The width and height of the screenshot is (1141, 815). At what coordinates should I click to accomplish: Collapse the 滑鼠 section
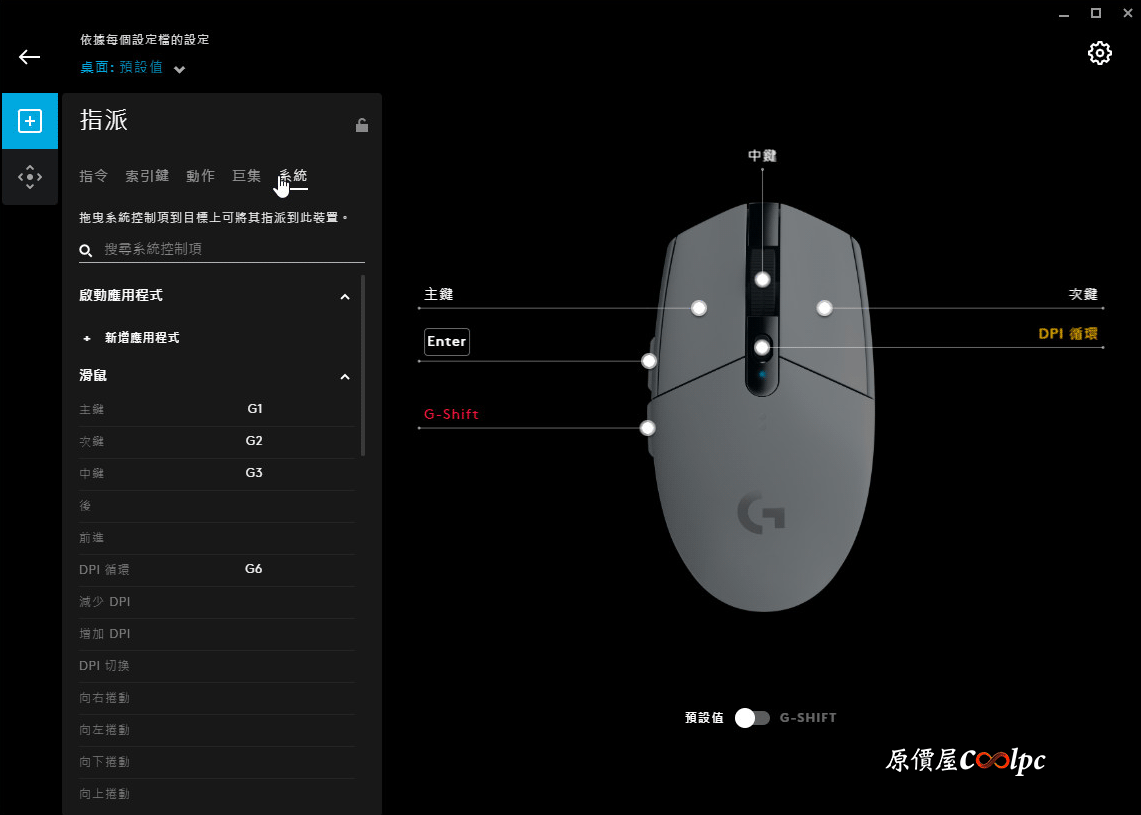point(345,377)
